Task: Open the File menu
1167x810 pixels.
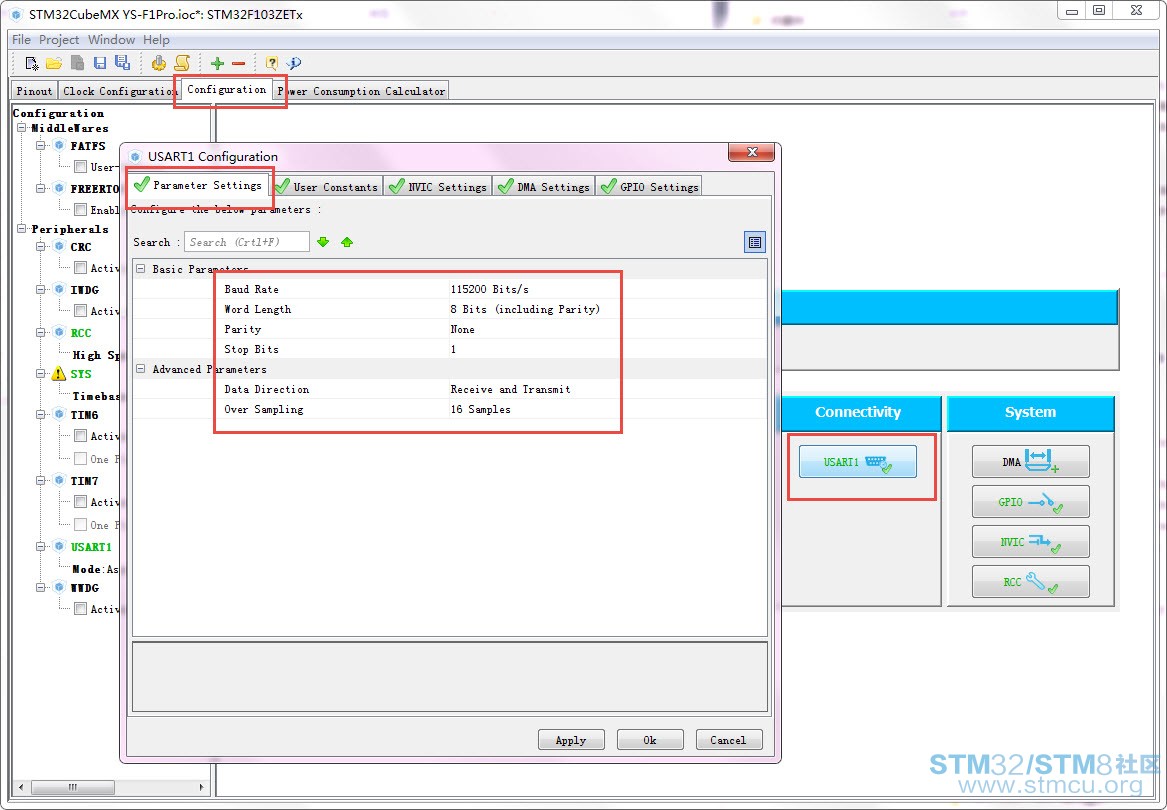Action: [21, 39]
